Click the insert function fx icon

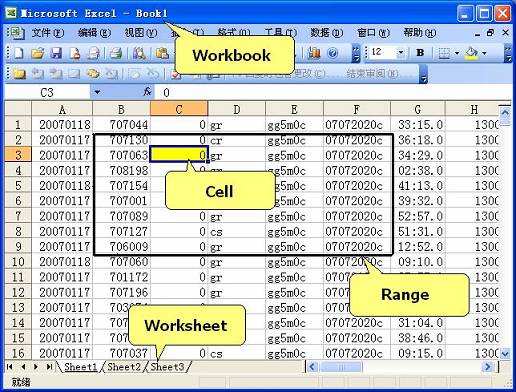tap(147, 92)
